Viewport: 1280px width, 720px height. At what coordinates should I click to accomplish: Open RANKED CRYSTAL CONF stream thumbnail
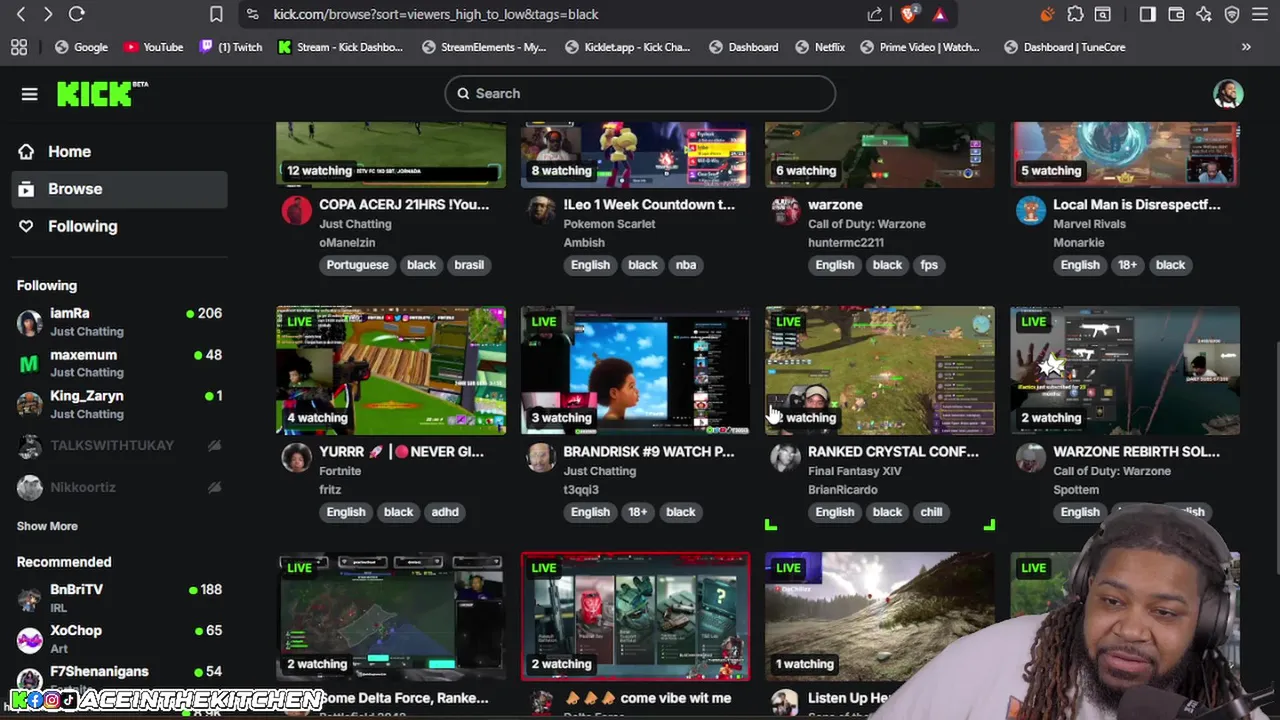coord(880,371)
